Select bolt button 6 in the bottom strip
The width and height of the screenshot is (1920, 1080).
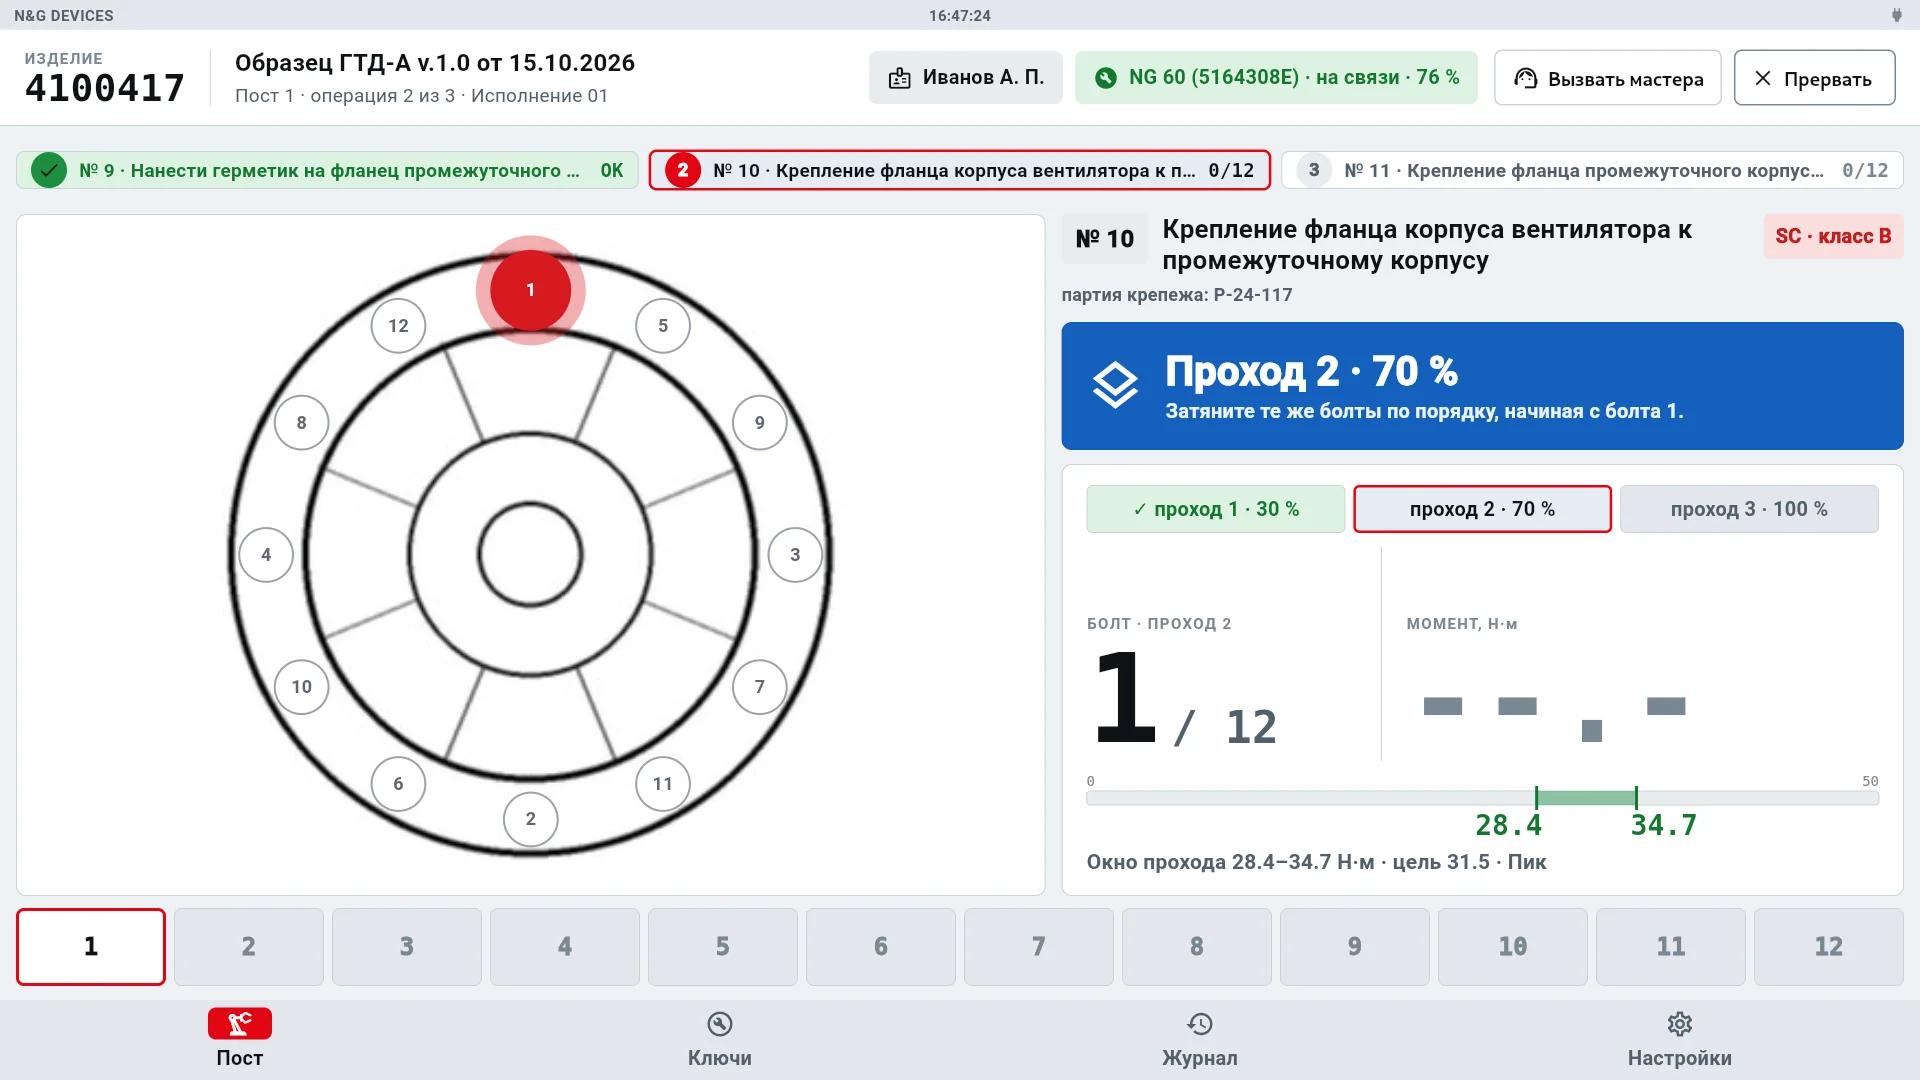click(881, 947)
